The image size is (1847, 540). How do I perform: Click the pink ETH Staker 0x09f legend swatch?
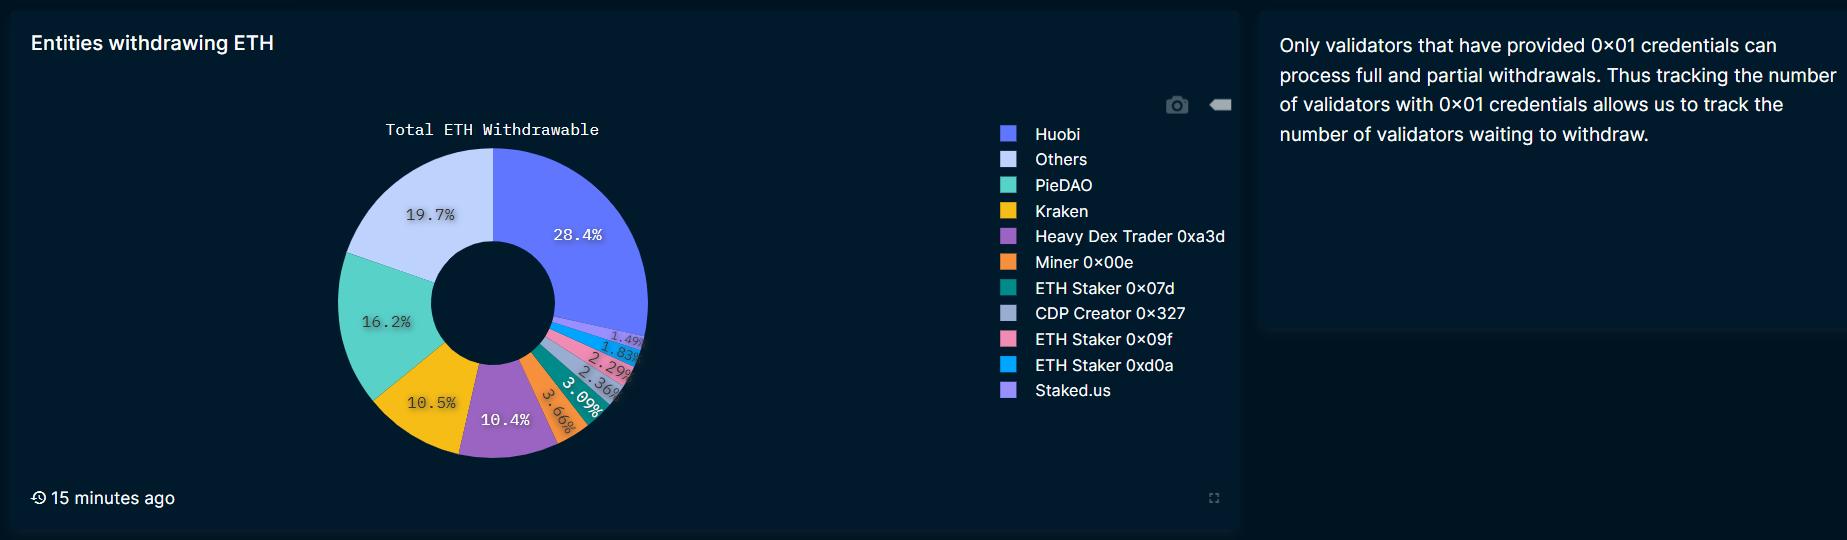click(1008, 339)
